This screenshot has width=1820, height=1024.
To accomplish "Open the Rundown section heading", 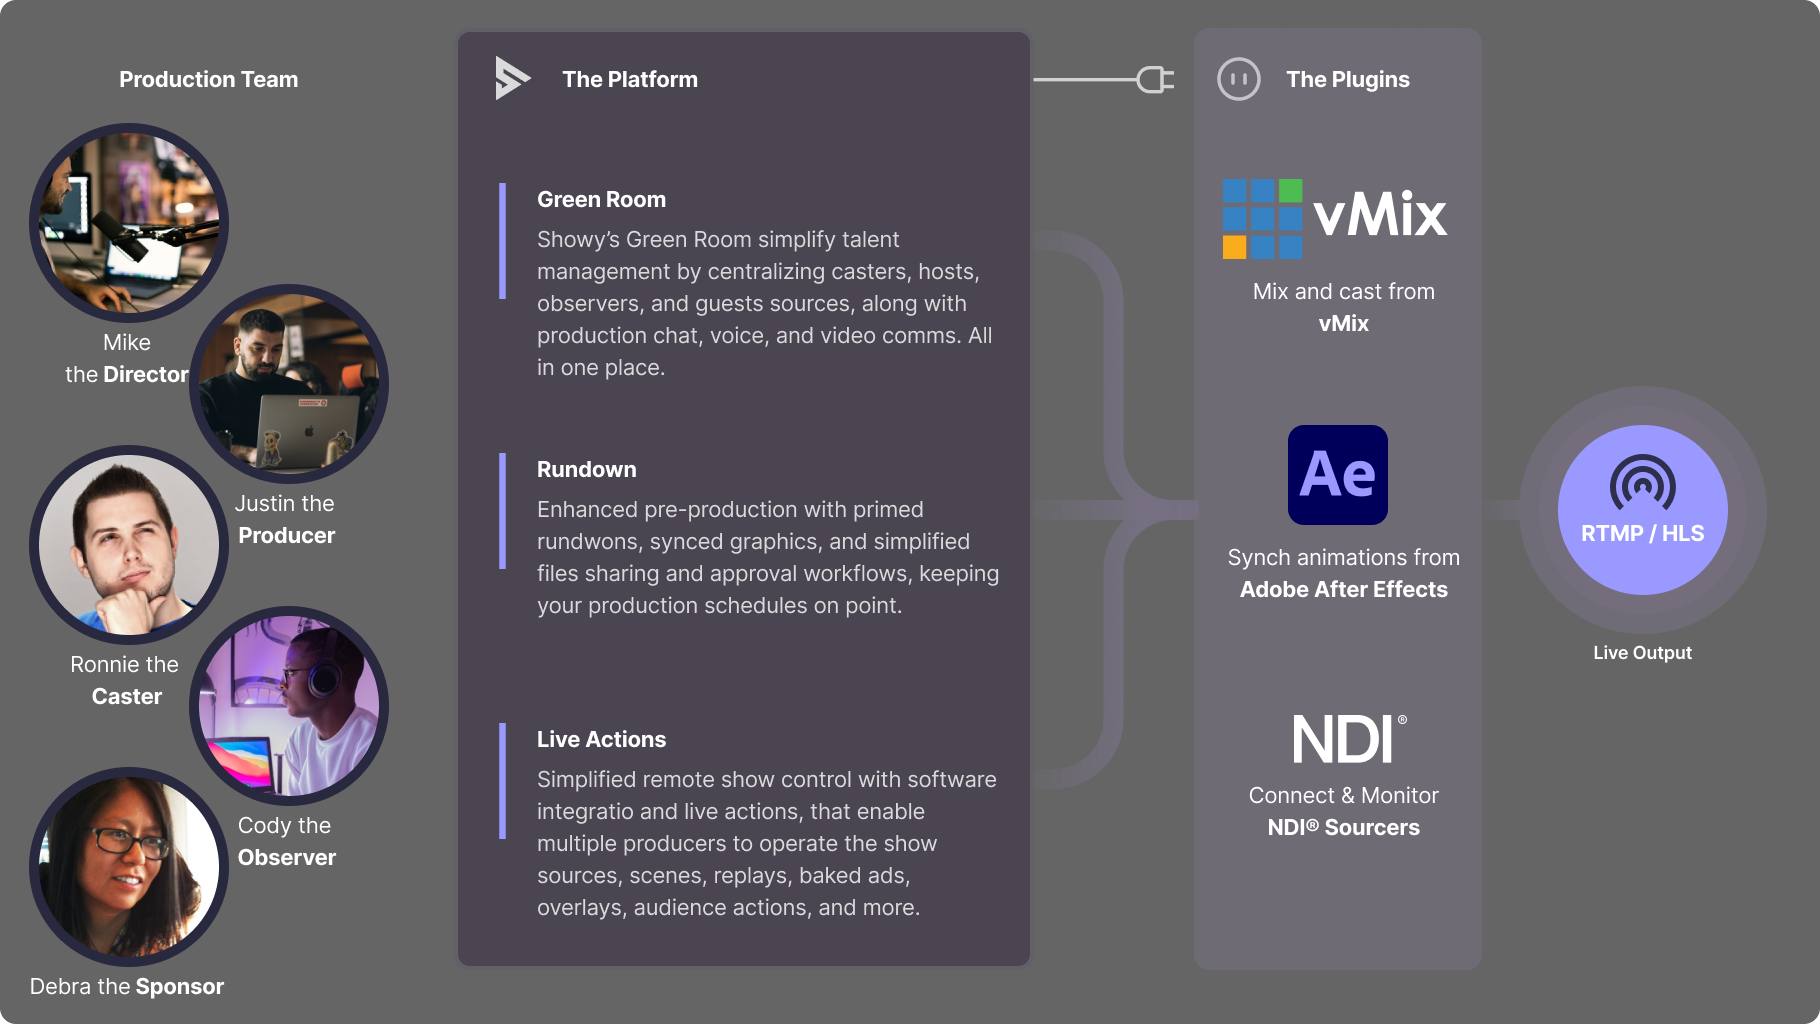I will coord(586,469).
